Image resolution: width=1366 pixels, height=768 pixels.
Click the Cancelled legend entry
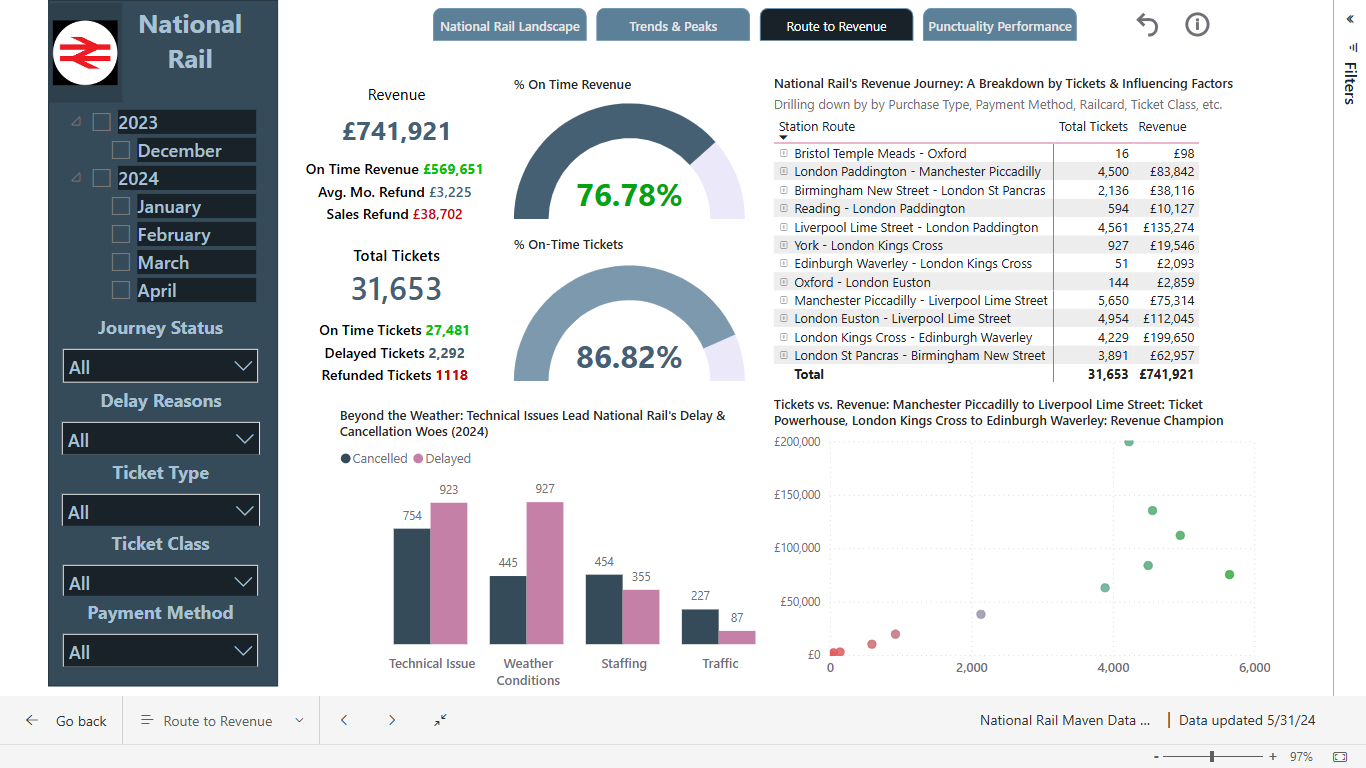(x=374, y=458)
